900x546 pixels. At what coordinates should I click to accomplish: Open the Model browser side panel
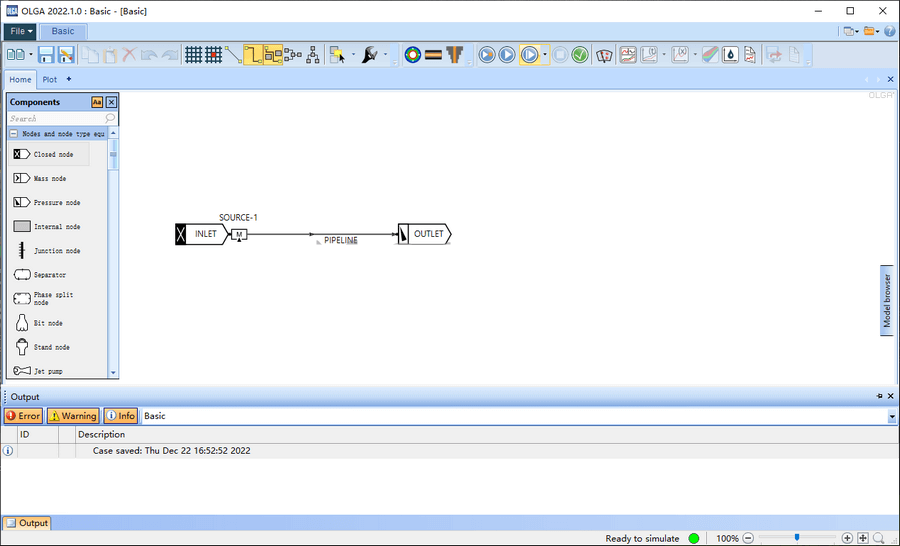(x=886, y=300)
